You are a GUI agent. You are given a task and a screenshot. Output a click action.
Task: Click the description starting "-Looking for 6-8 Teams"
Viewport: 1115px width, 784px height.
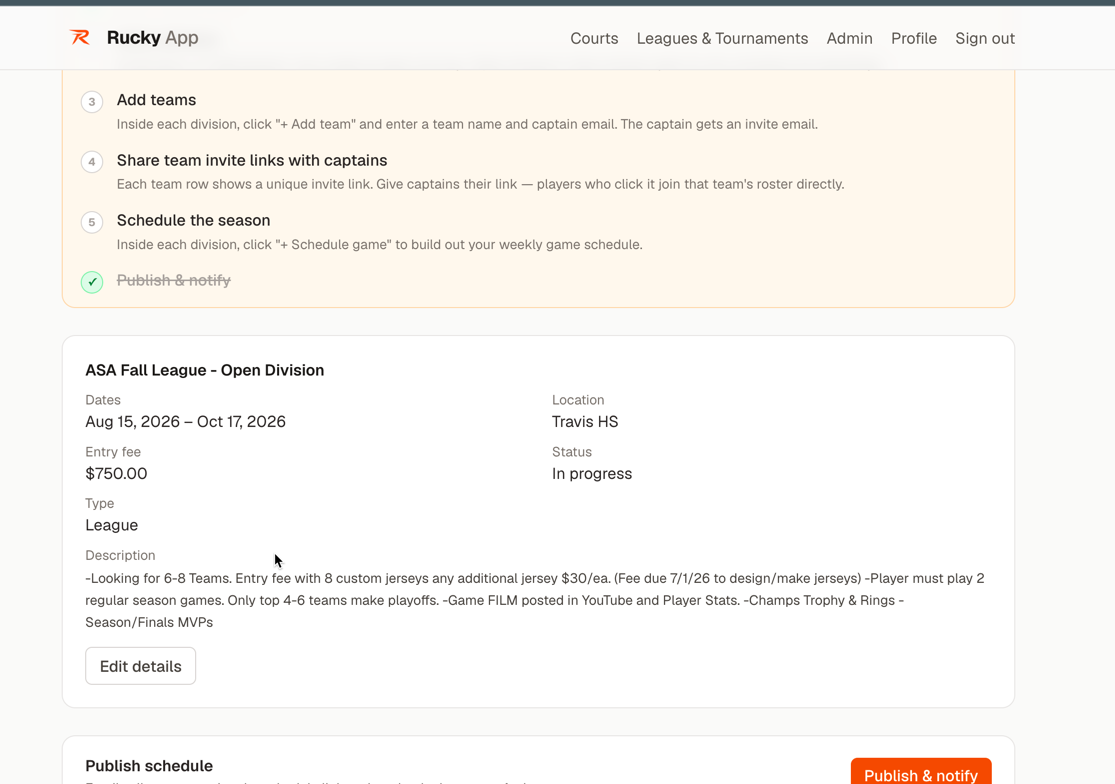[535, 600]
